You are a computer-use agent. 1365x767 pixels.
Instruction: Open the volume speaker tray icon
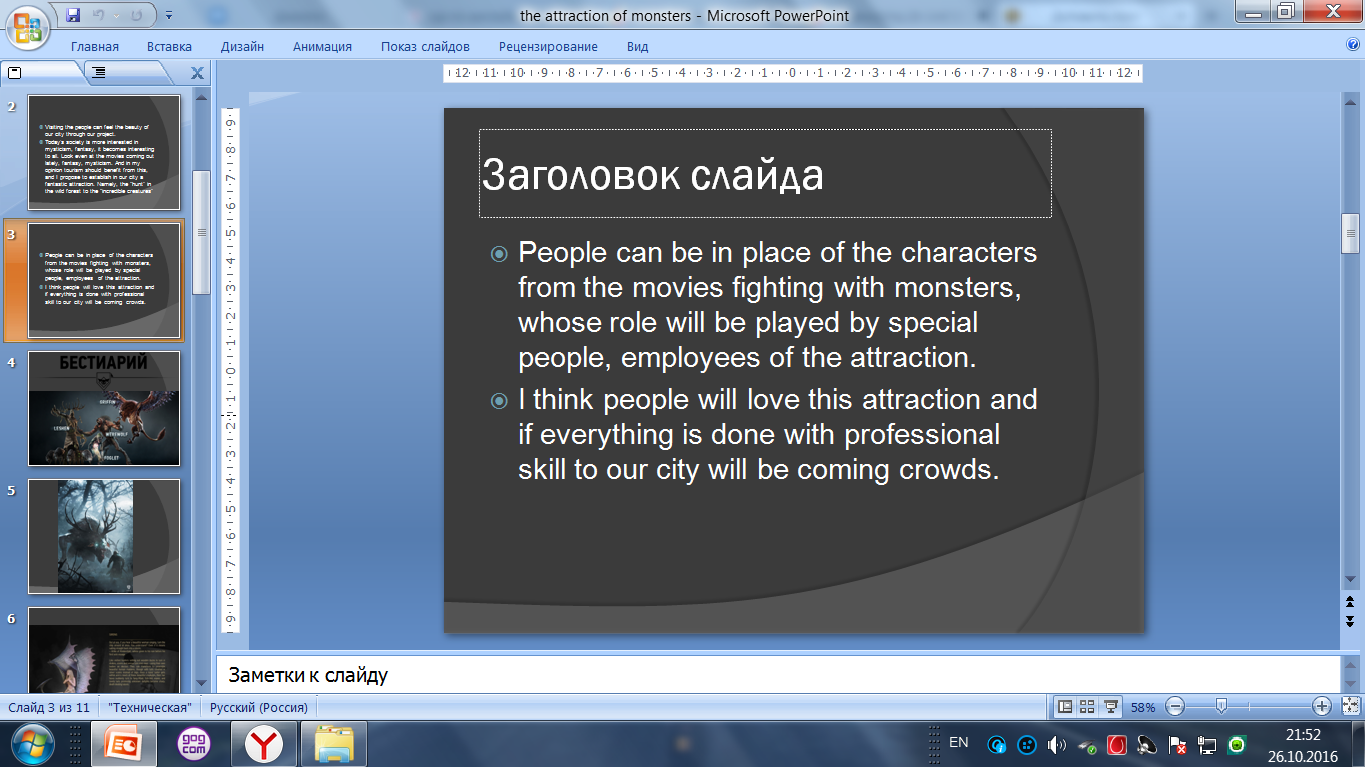tap(1057, 745)
